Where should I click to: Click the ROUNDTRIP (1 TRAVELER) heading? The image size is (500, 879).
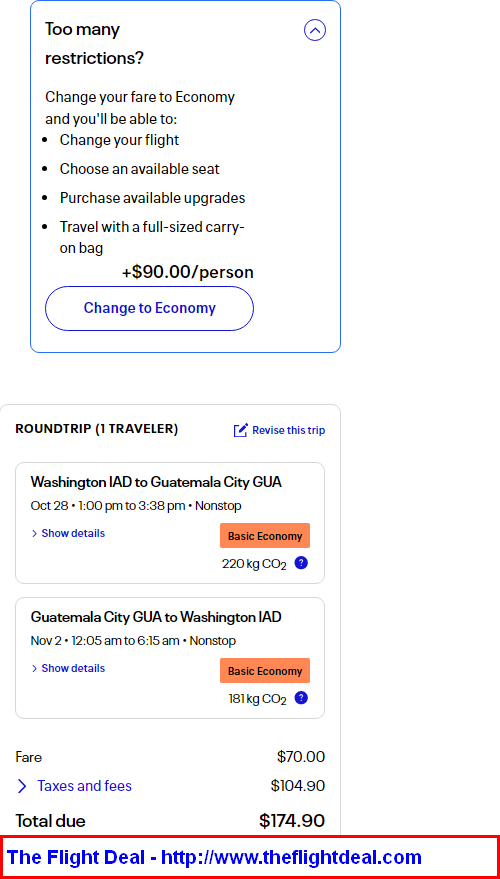(96, 429)
